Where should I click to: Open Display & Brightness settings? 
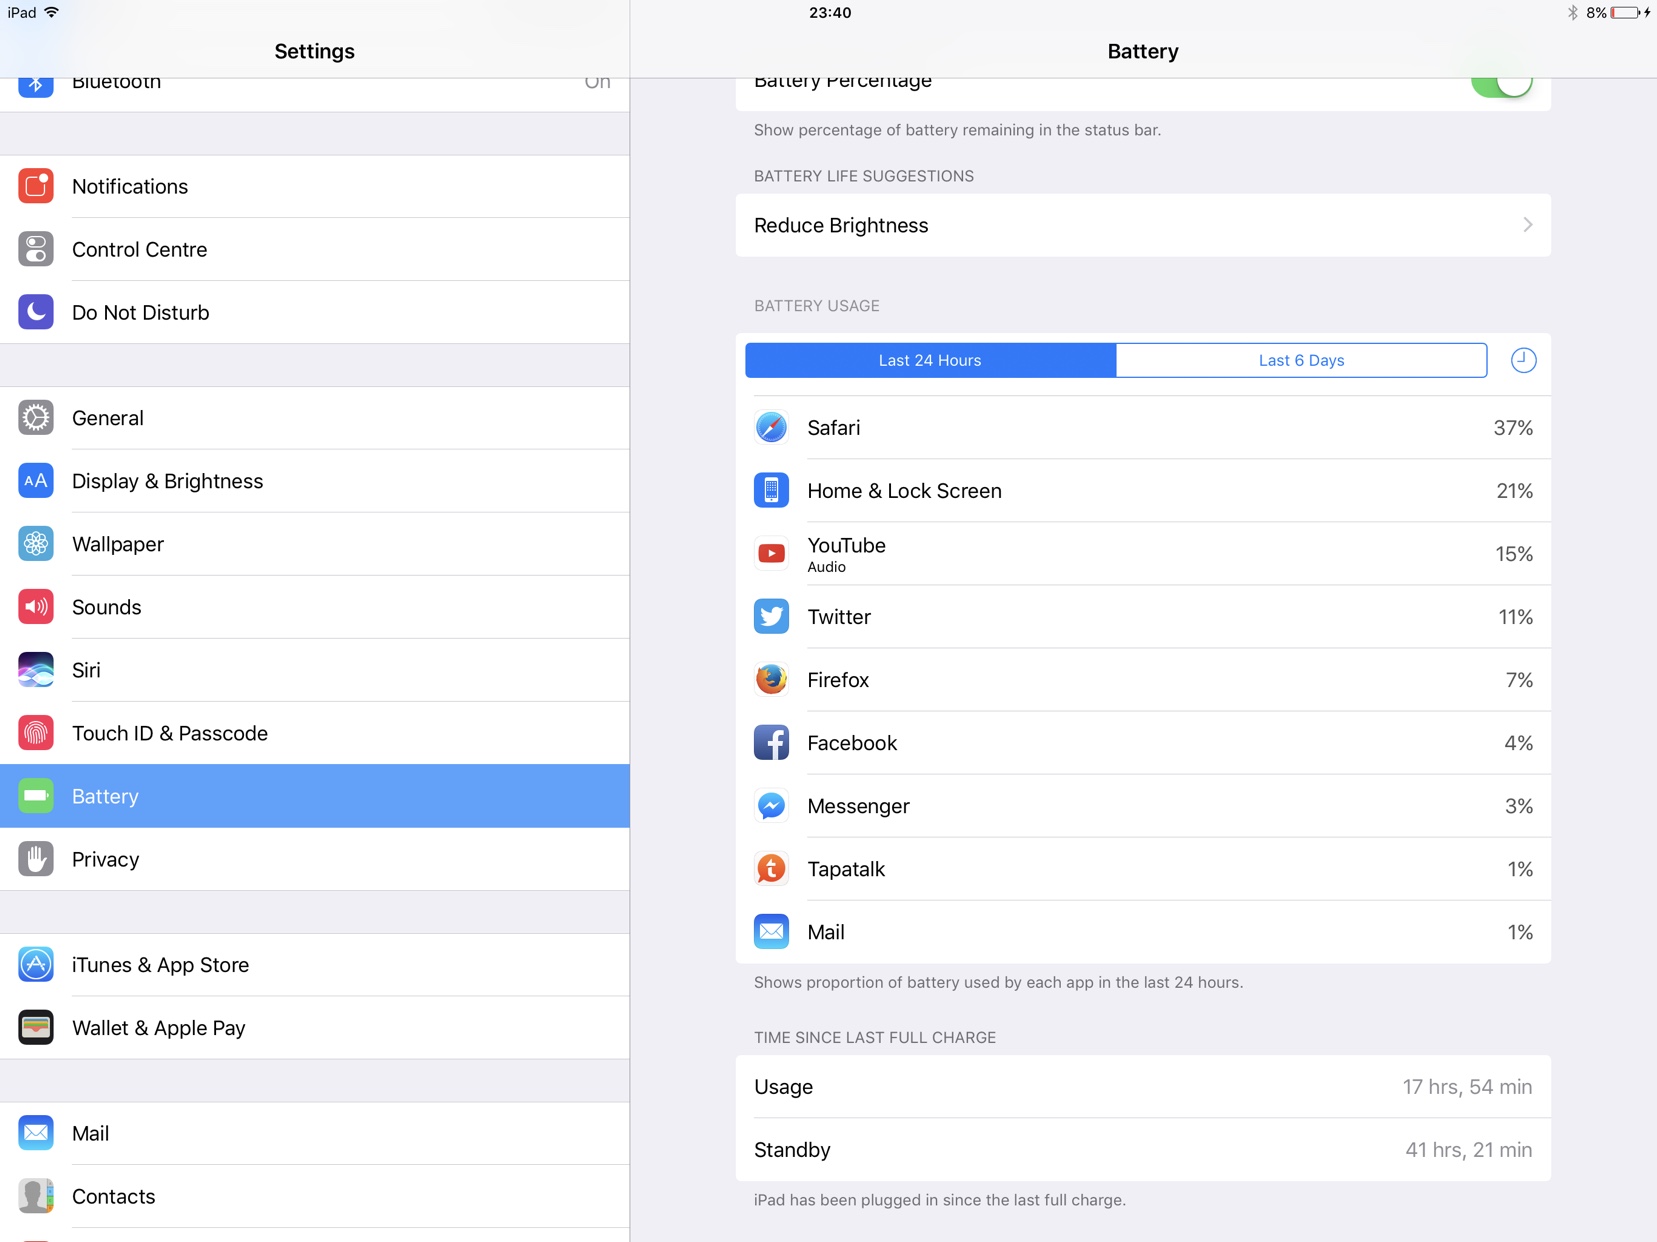tap(315, 481)
